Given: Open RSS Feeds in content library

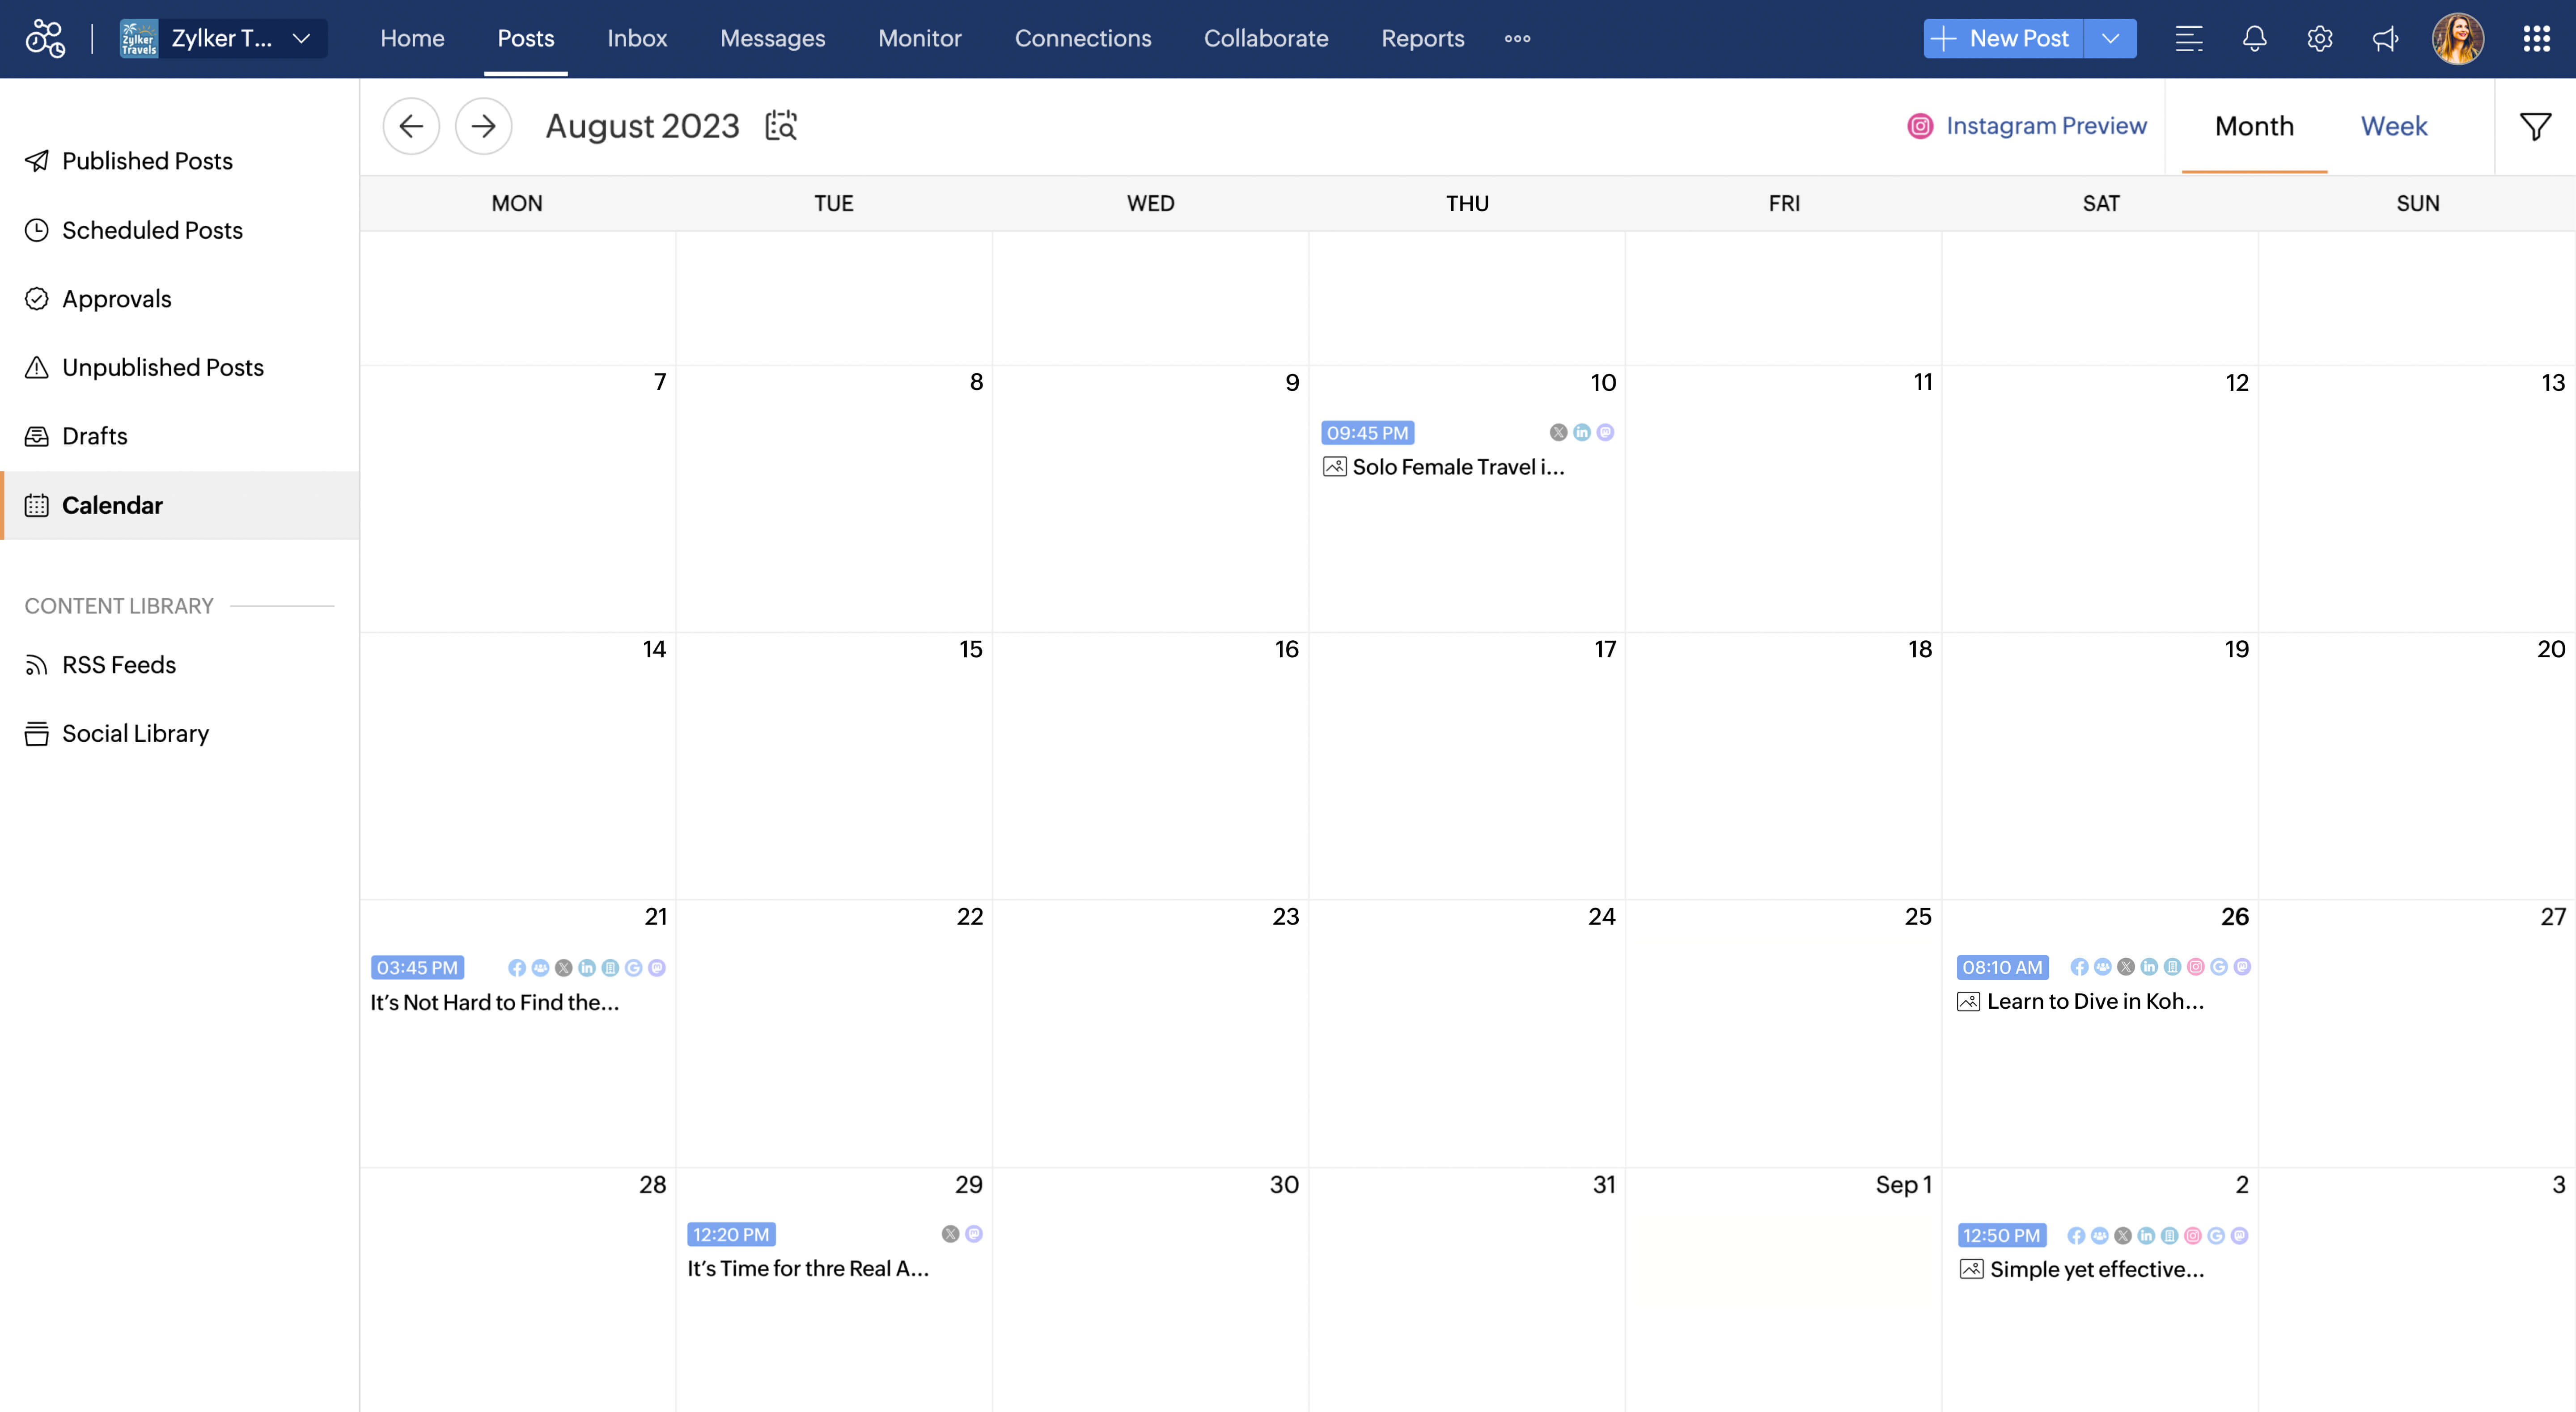Looking at the screenshot, I should point(118,664).
